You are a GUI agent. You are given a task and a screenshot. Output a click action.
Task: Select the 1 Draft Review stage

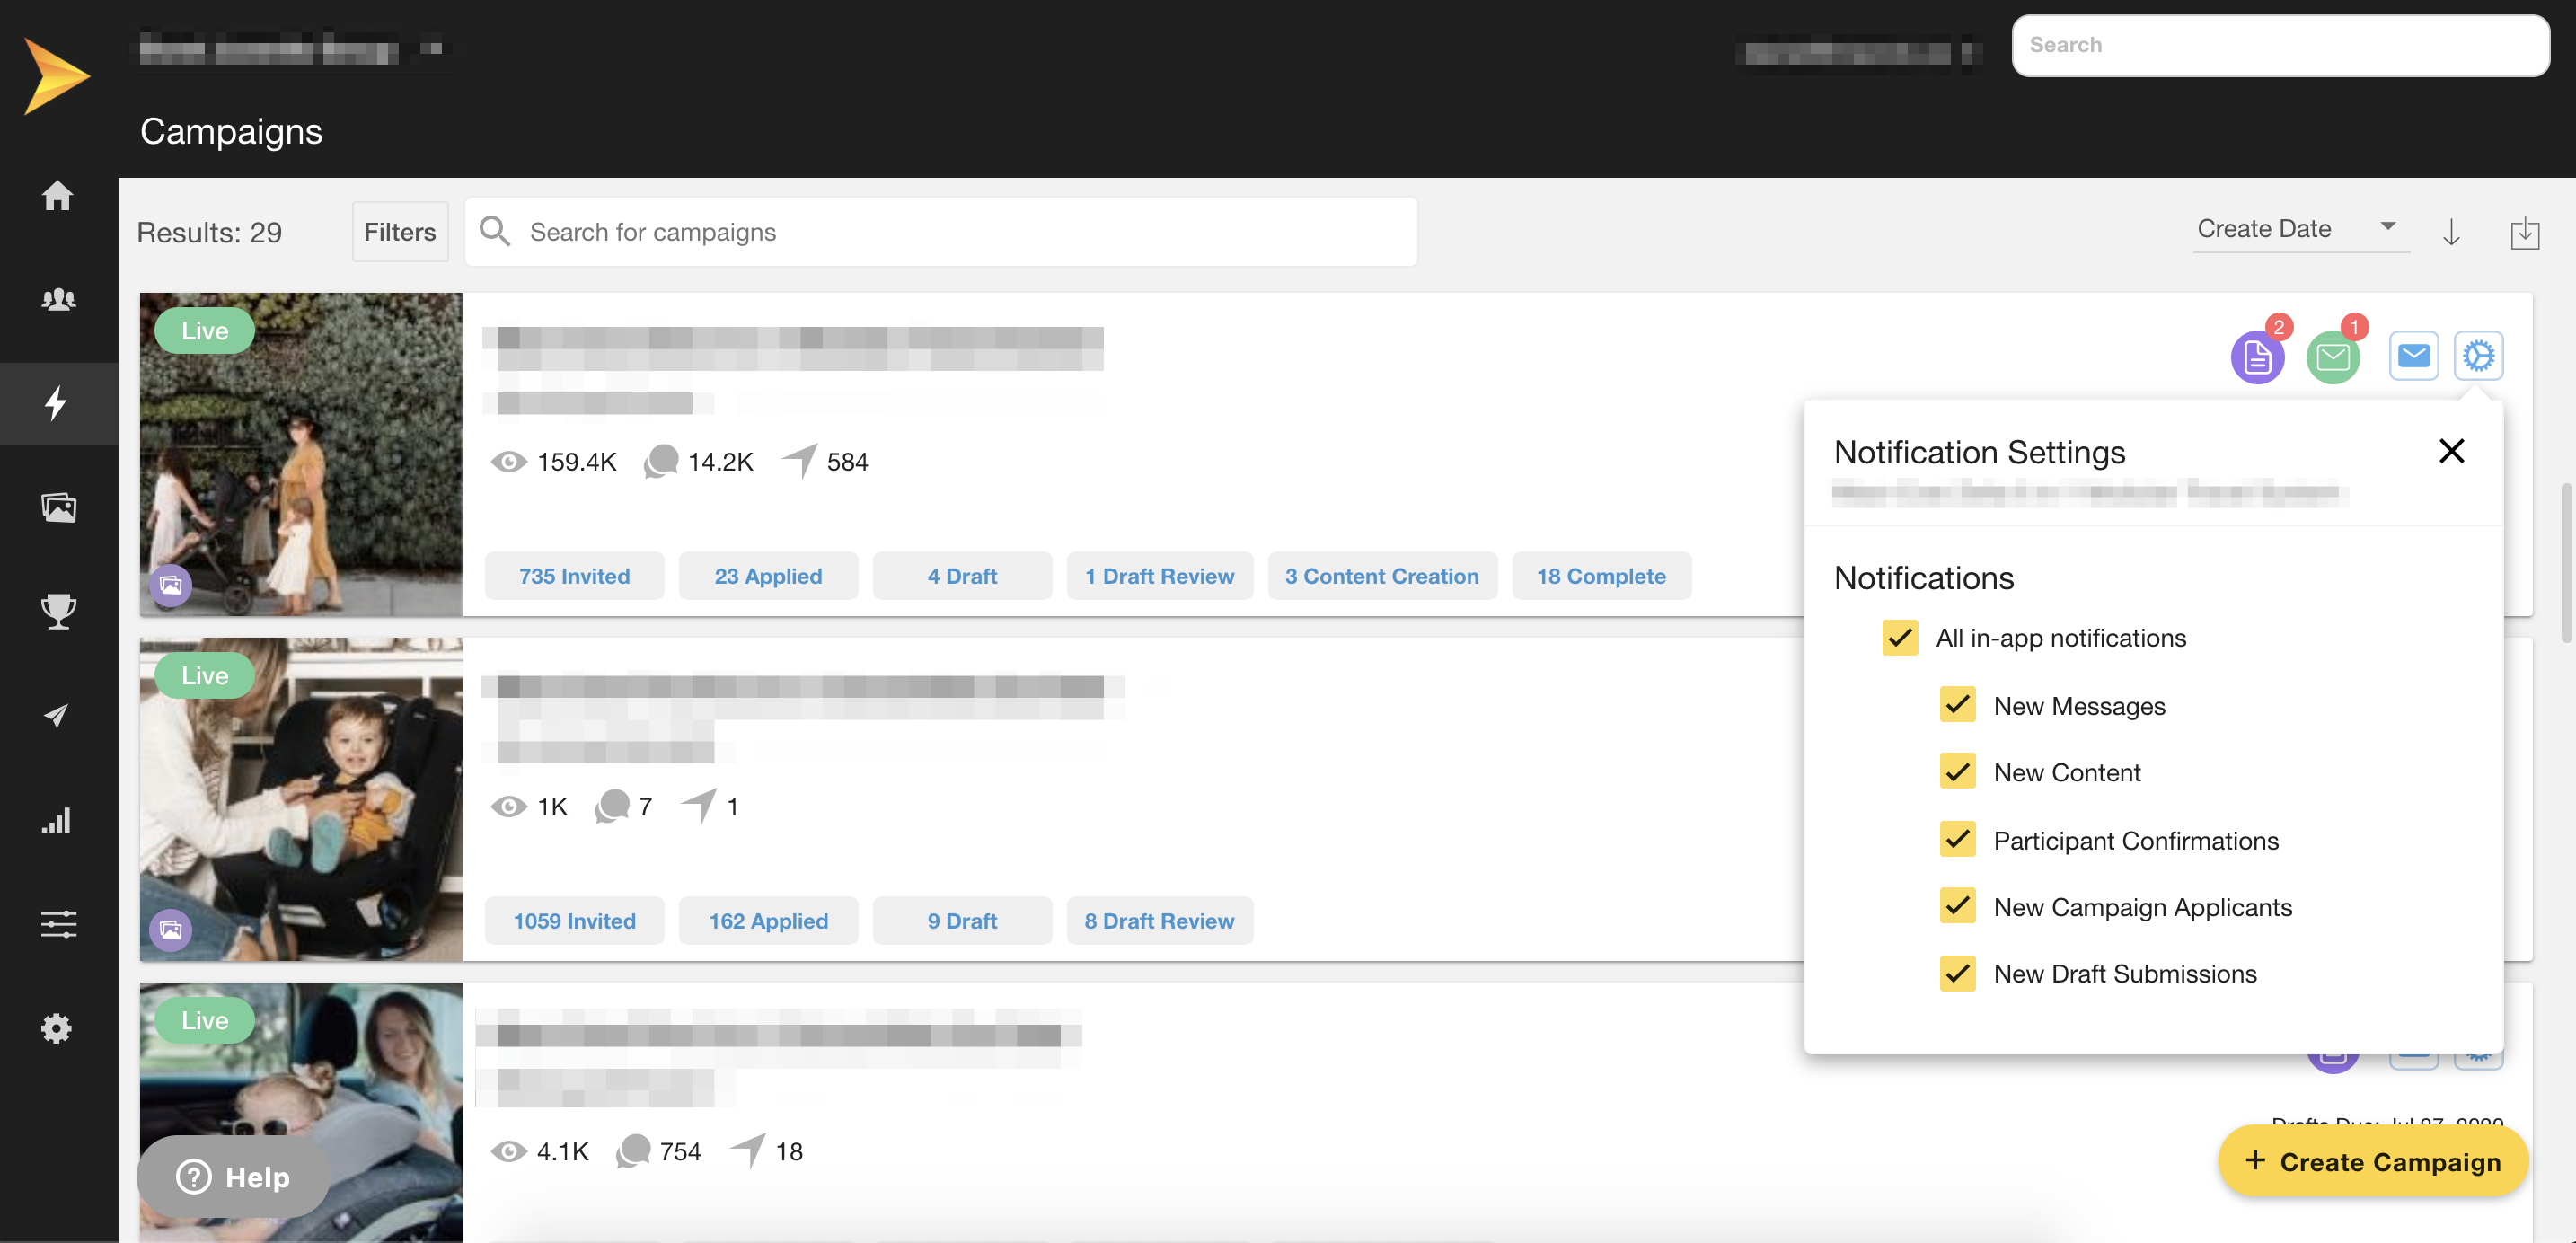[1160, 576]
